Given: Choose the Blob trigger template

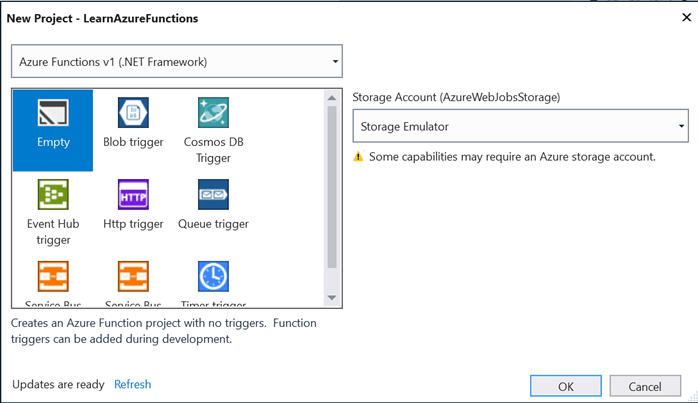Looking at the screenshot, I should click(133, 114).
